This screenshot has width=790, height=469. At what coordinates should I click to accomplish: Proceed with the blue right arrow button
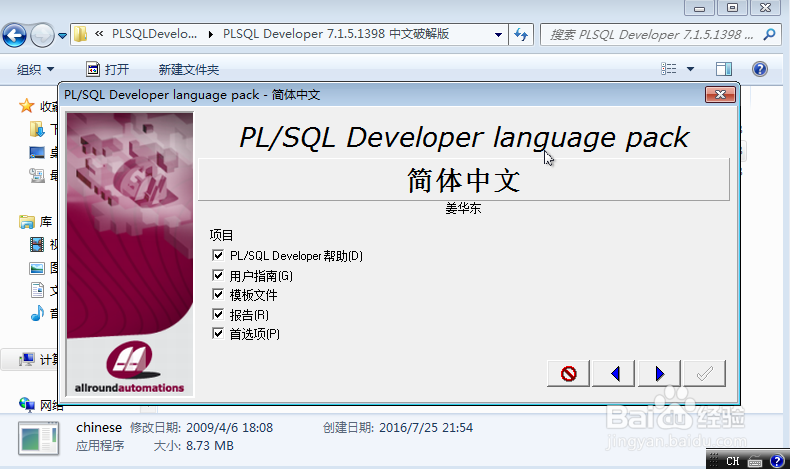[x=660, y=373]
